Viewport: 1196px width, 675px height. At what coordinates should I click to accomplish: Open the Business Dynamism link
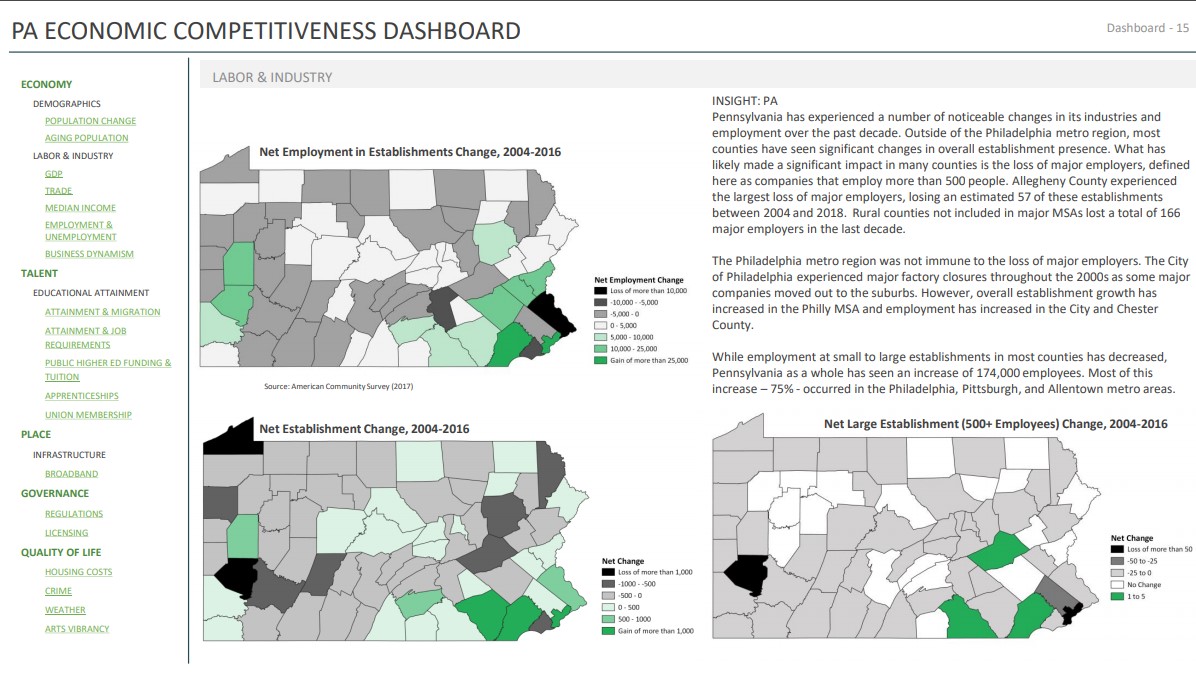(88, 254)
